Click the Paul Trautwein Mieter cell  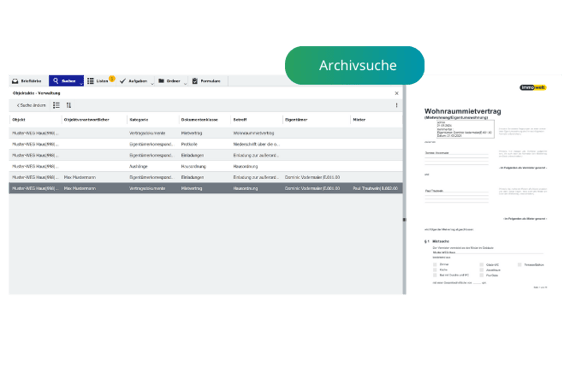(375, 188)
